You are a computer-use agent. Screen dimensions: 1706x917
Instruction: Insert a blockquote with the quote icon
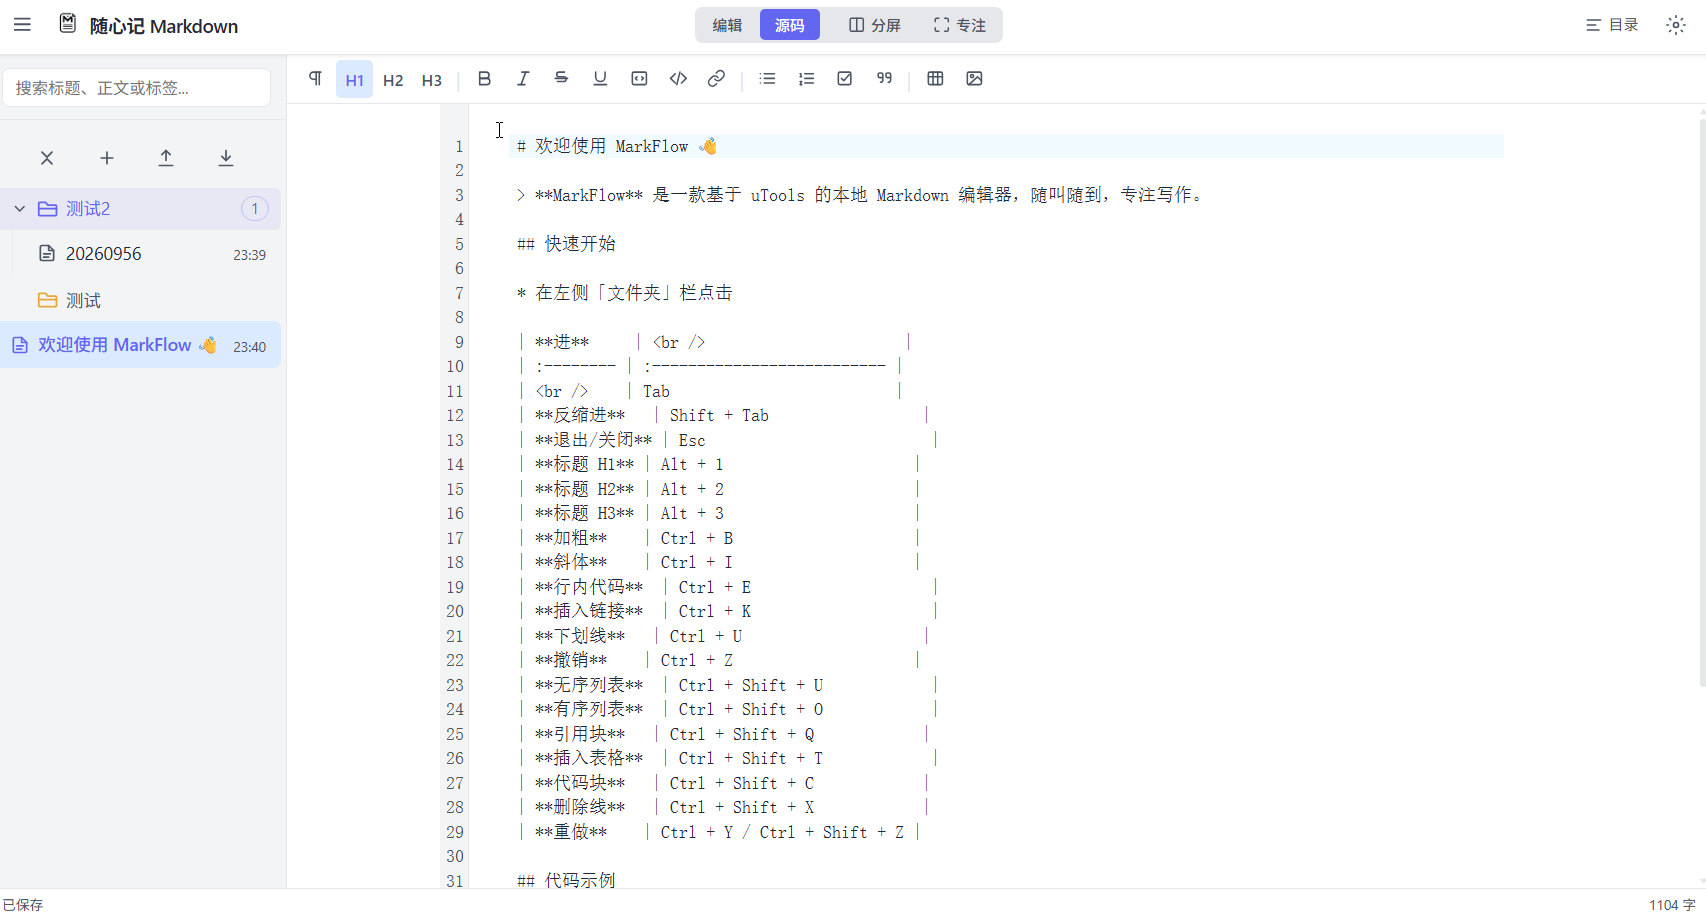coord(884,79)
